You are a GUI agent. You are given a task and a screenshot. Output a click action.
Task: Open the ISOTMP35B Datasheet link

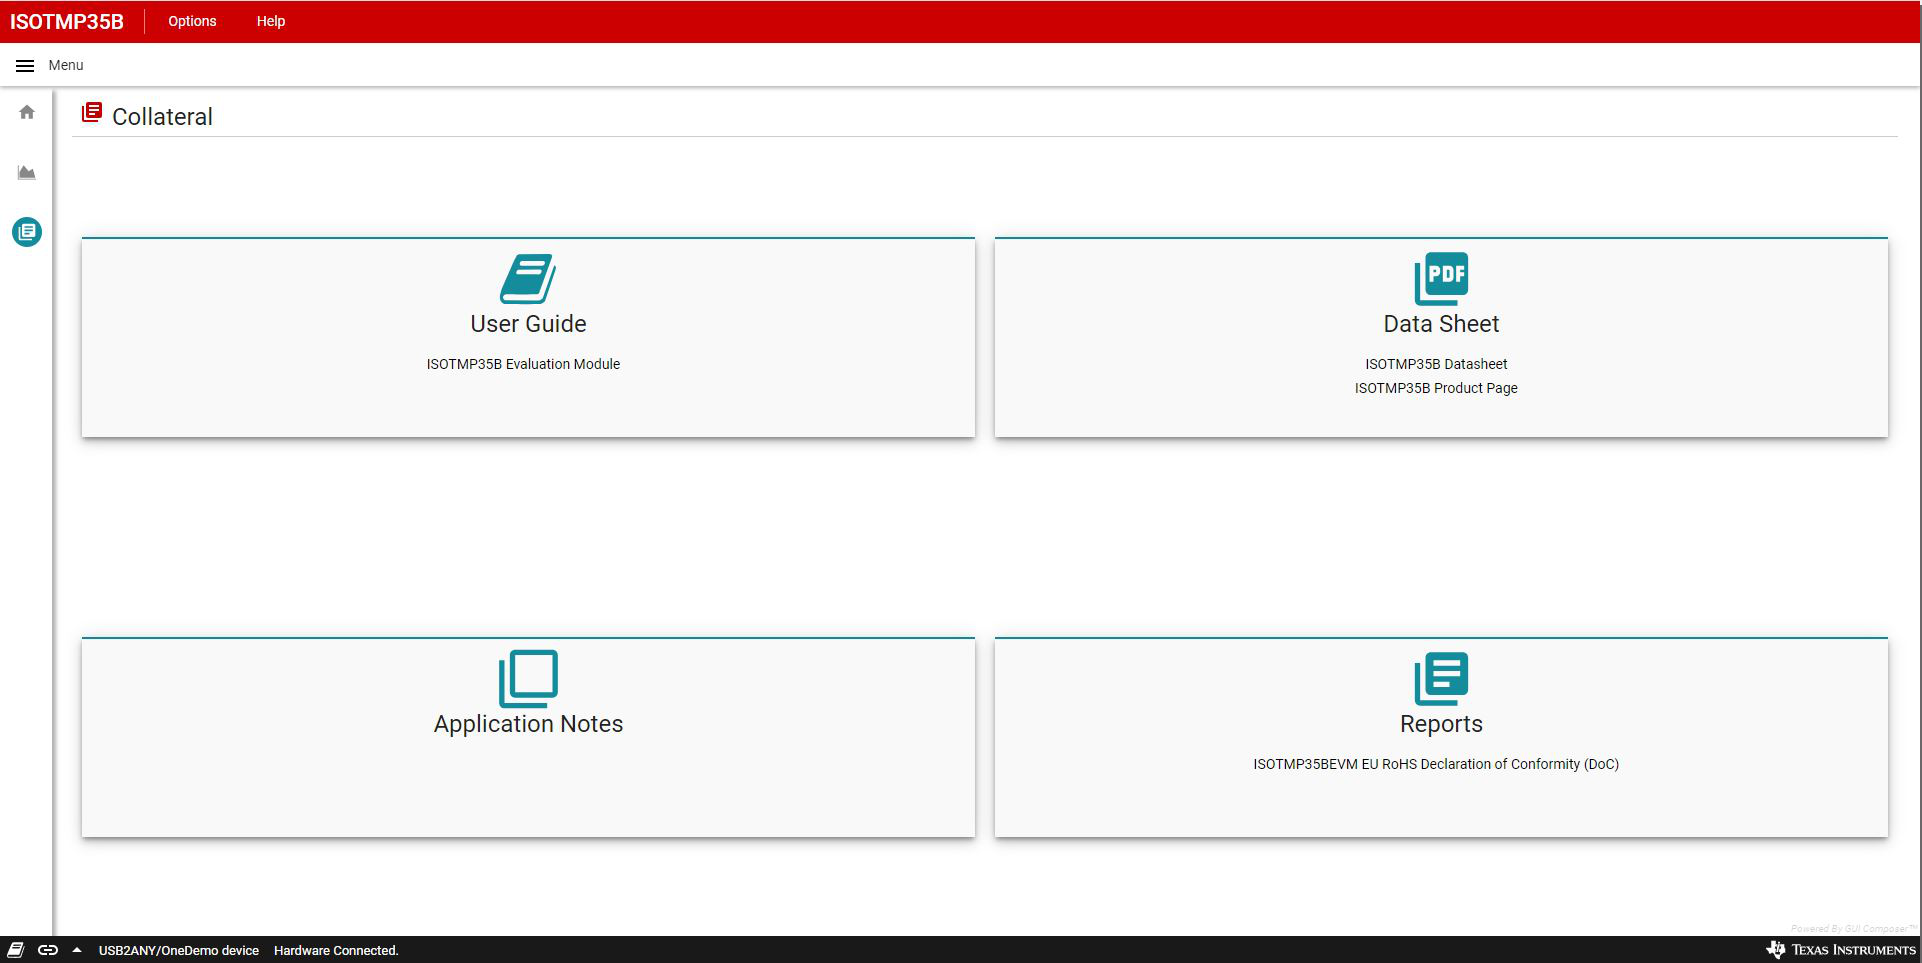pos(1436,364)
